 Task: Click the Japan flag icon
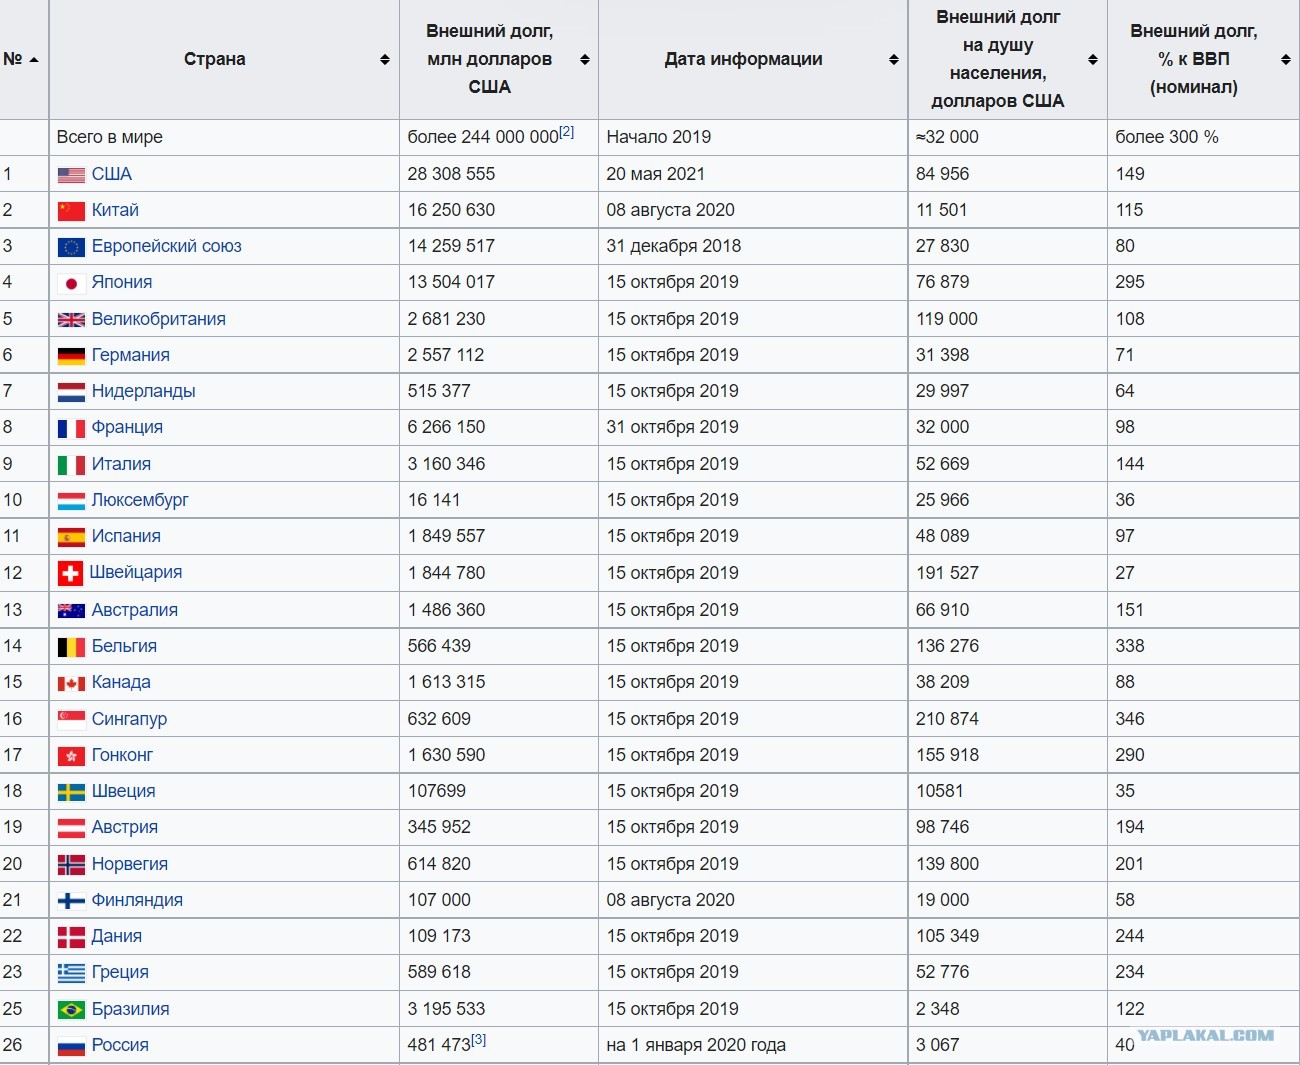pyautogui.click(x=71, y=283)
